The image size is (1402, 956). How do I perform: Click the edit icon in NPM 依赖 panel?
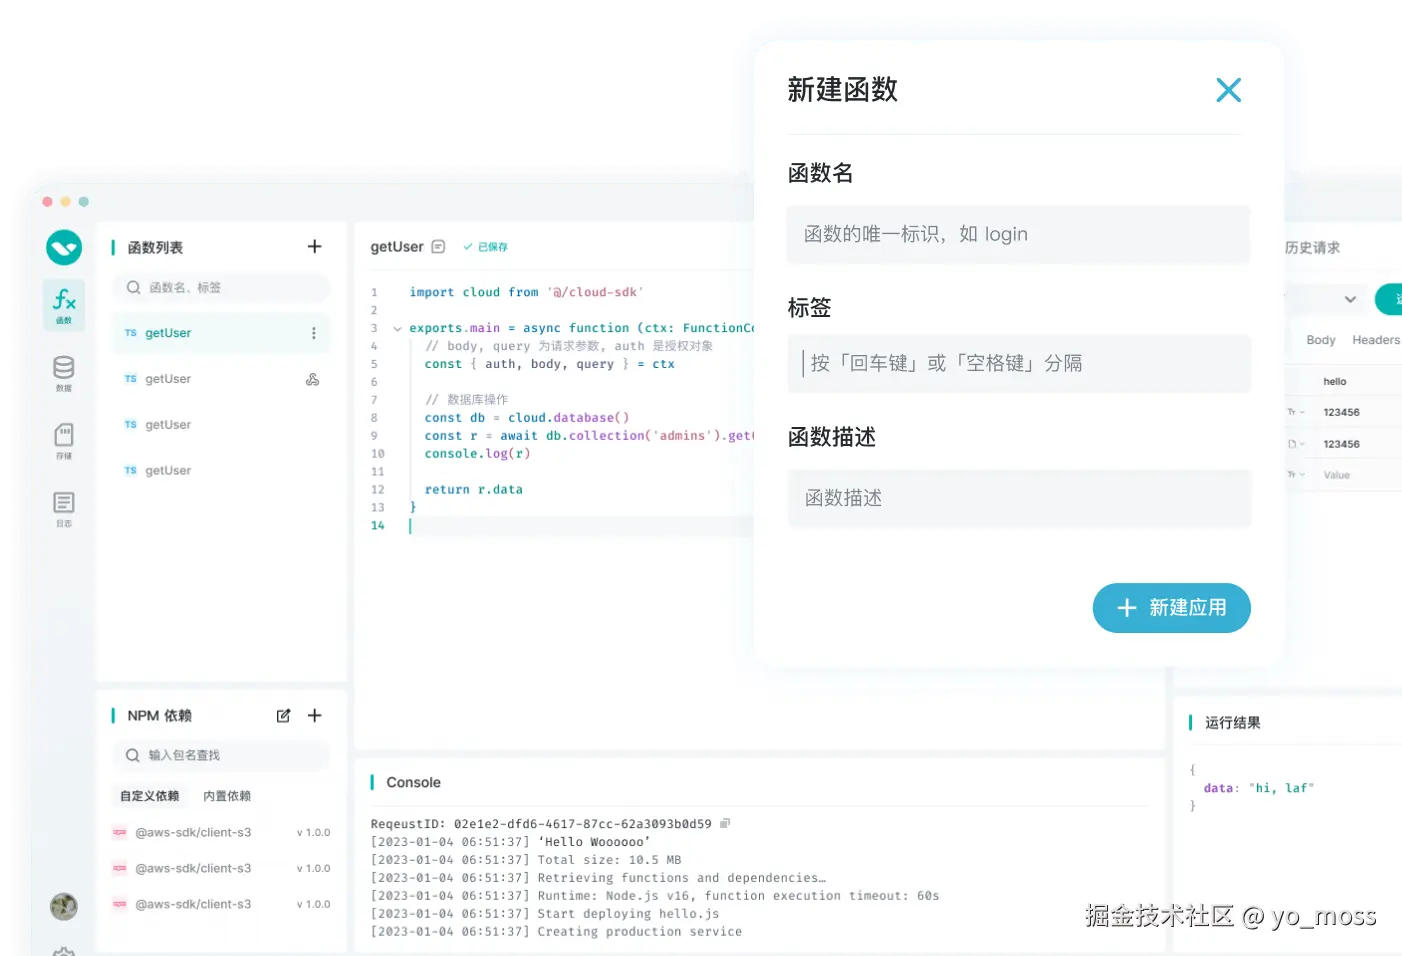point(283,715)
